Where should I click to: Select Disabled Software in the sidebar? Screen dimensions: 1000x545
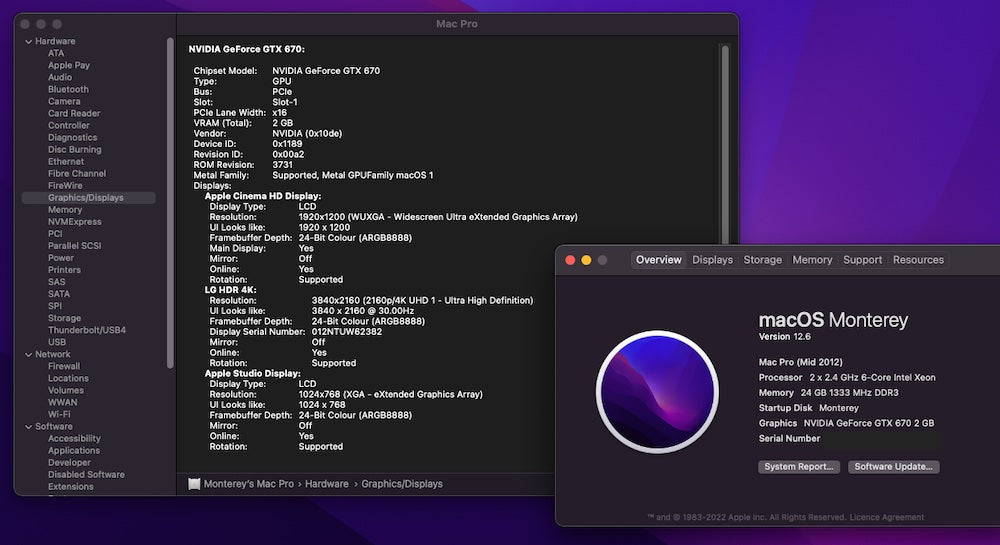tap(86, 475)
